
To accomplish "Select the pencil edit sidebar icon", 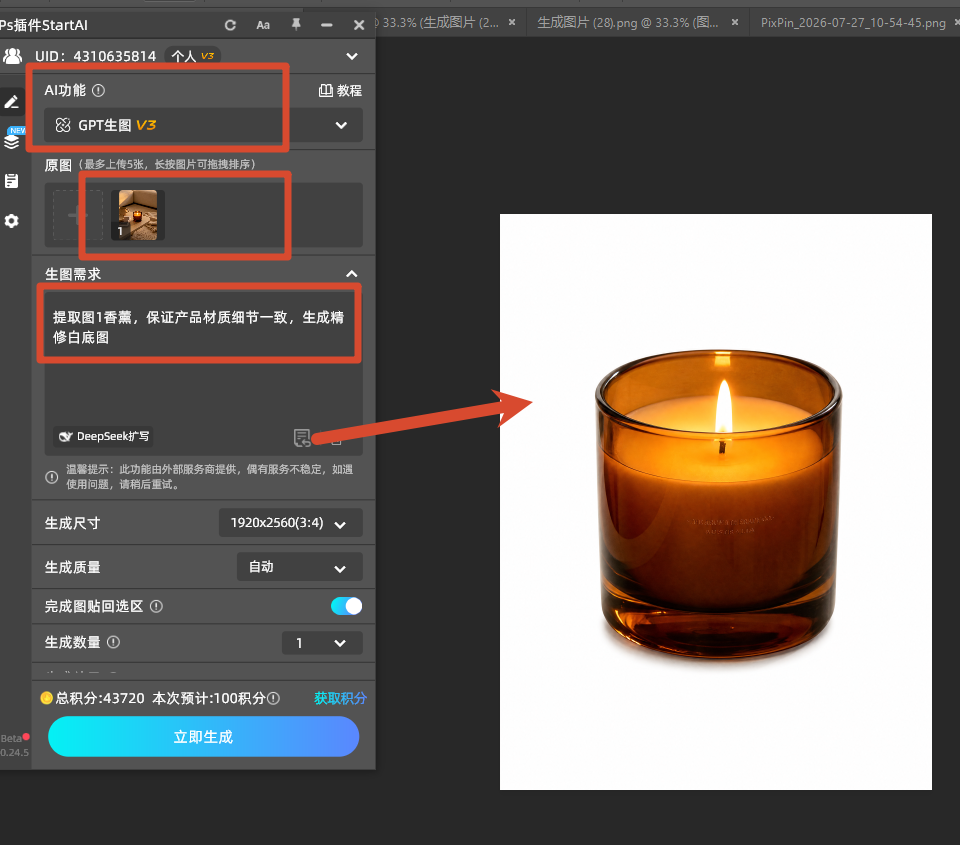I will coord(12,102).
